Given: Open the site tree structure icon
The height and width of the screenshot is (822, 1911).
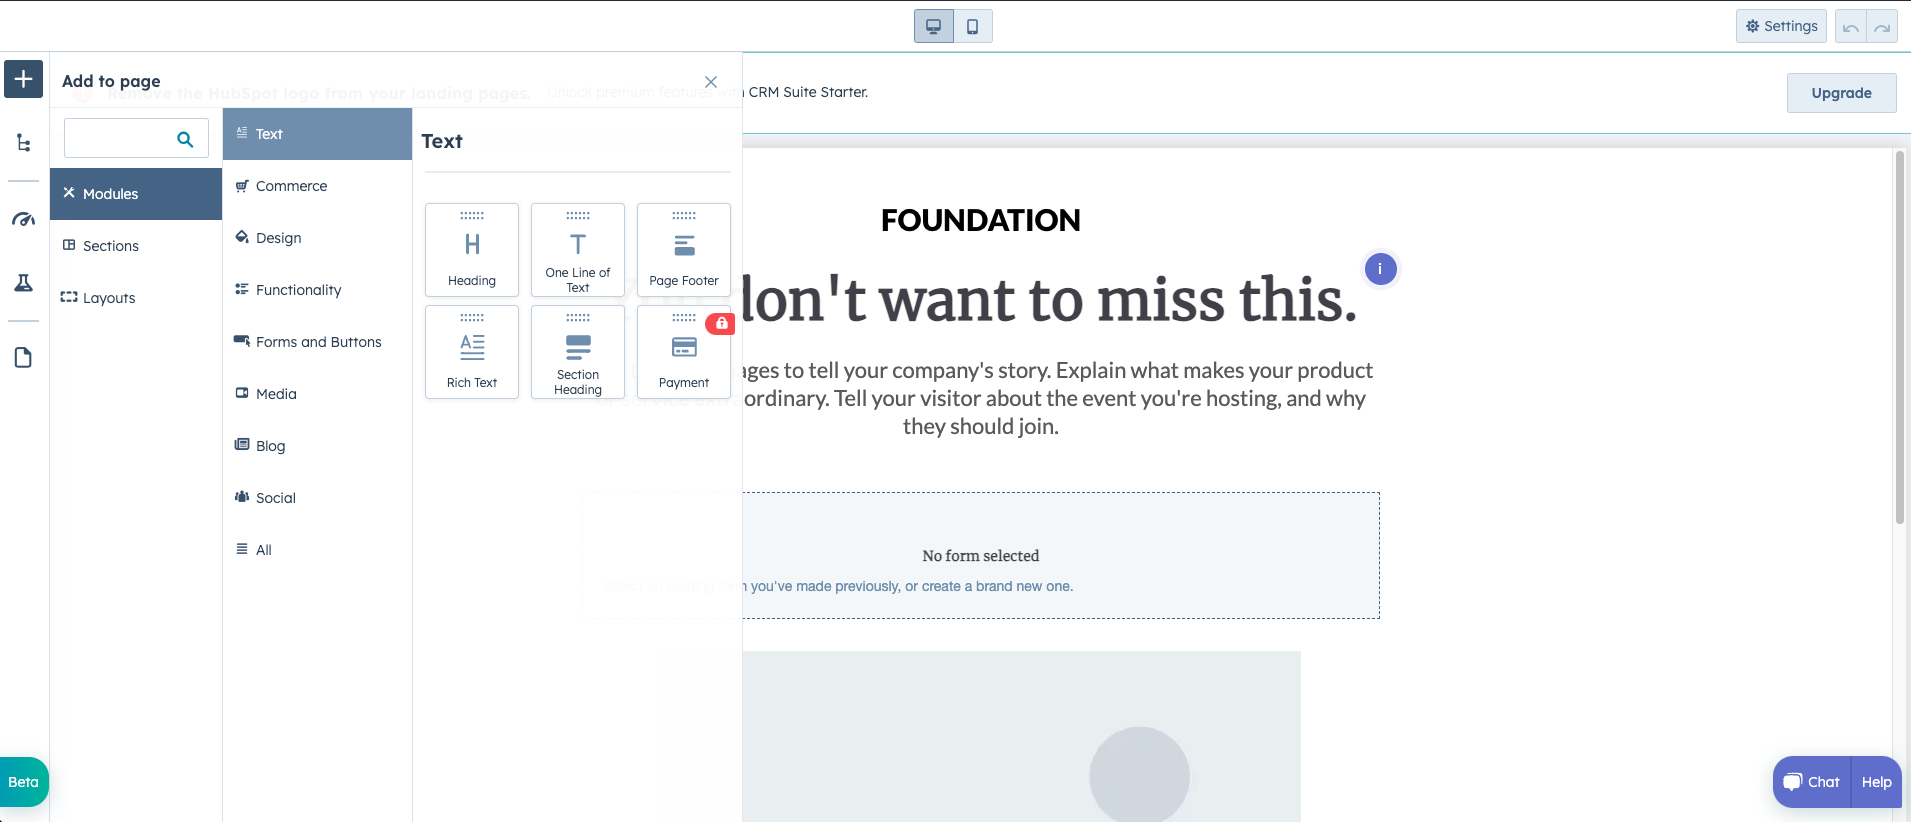Looking at the screenshot, I should pyautogui.click(x=23, y=143).
